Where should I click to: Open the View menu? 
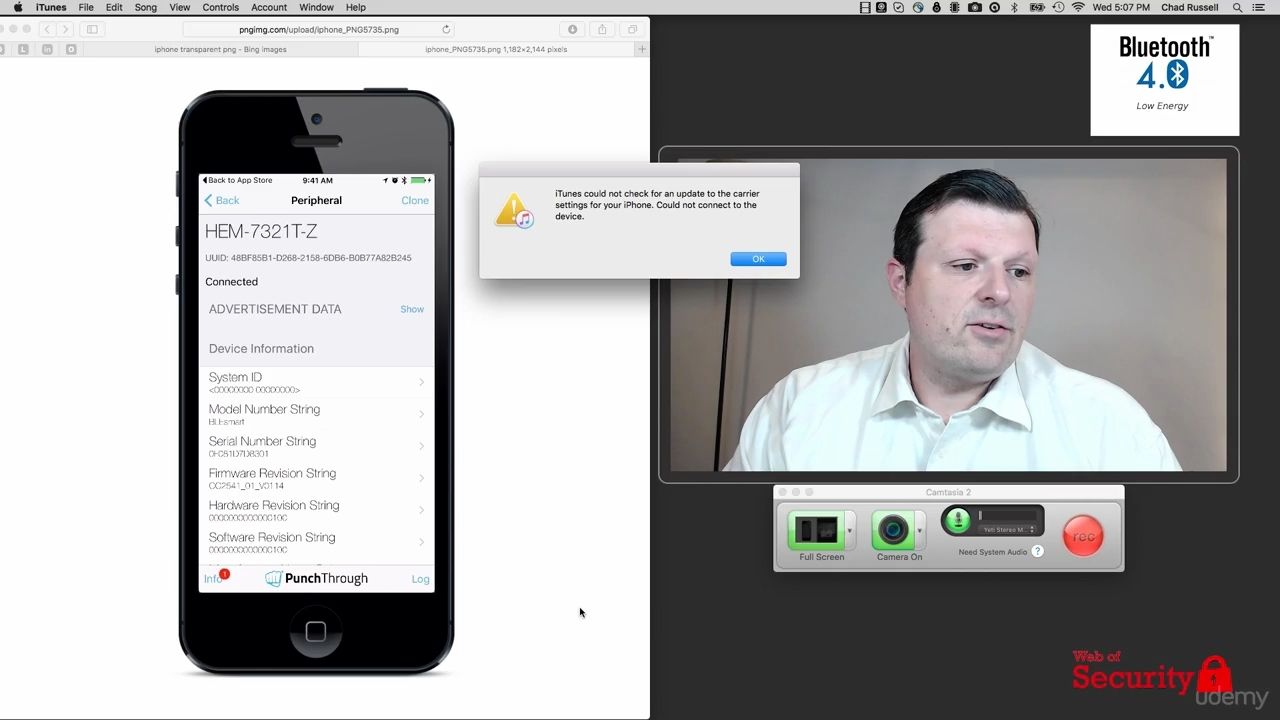click(x=180, y=7)
